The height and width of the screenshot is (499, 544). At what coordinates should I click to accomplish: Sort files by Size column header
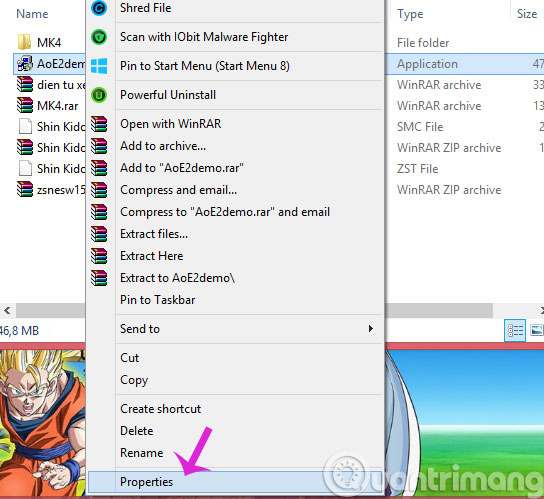click(x=527, y=14)
